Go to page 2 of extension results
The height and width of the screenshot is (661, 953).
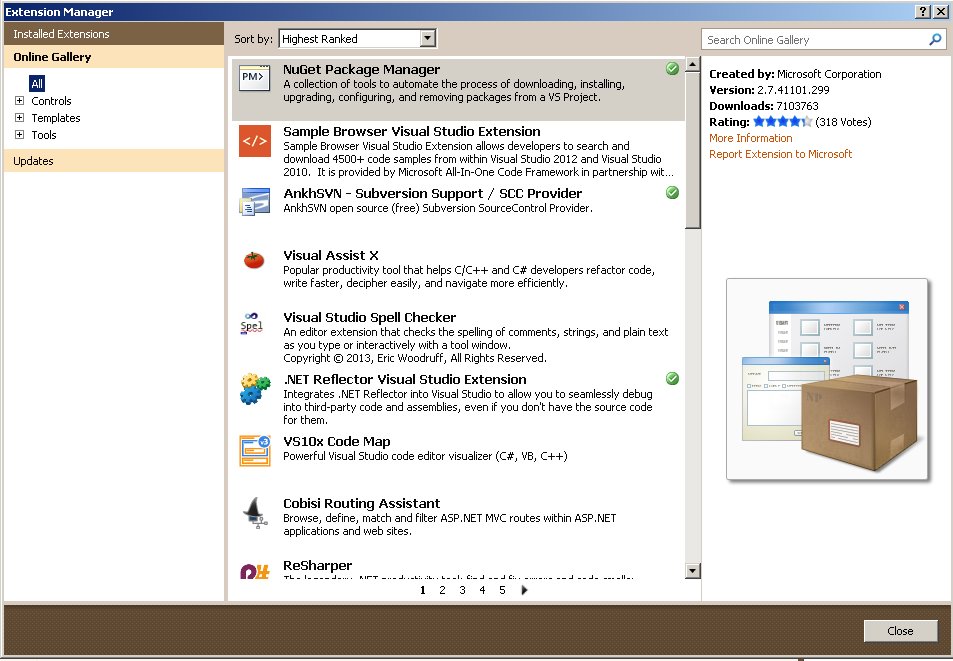(x=442, y=590)
